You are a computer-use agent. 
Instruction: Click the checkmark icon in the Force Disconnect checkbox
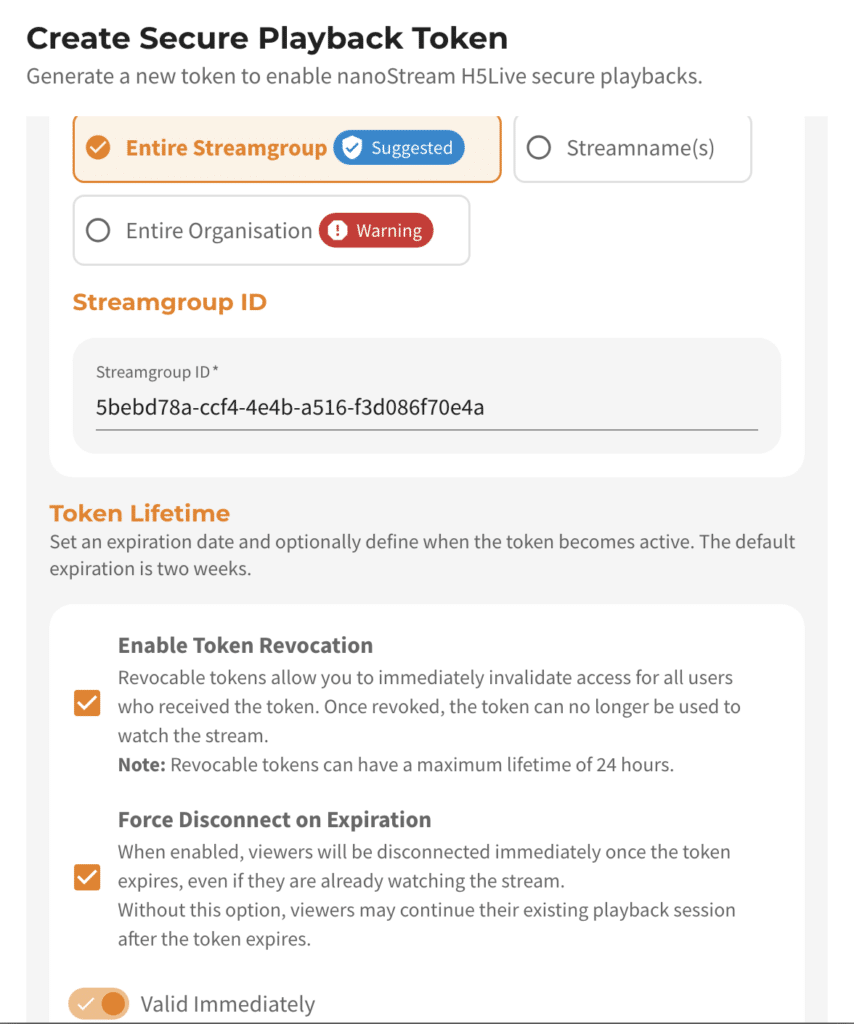coord(87,877)
